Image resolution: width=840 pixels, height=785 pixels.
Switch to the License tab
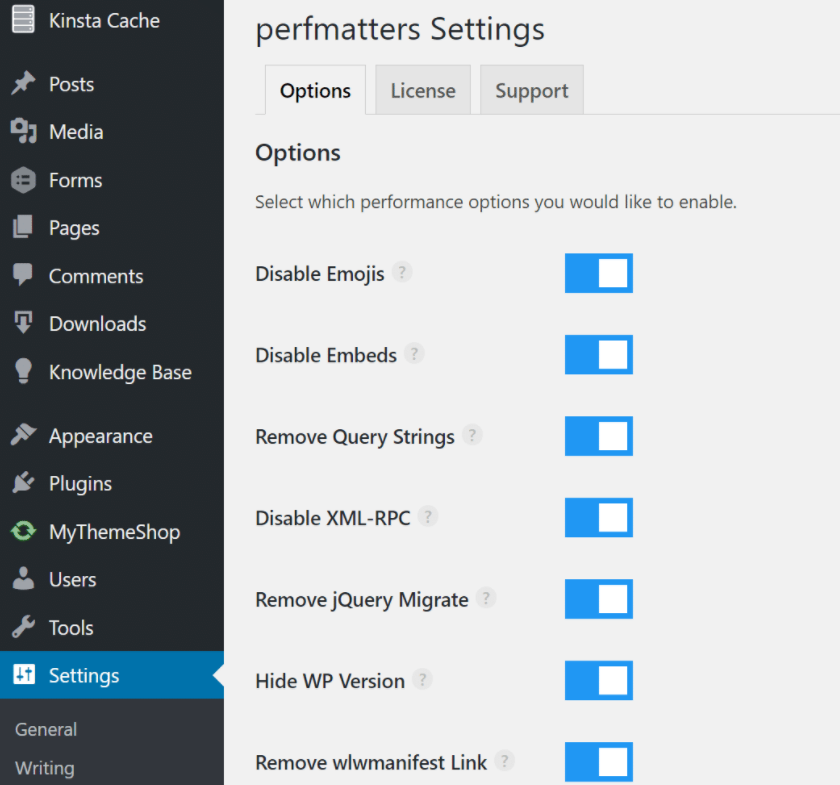(x=423, y=91)
